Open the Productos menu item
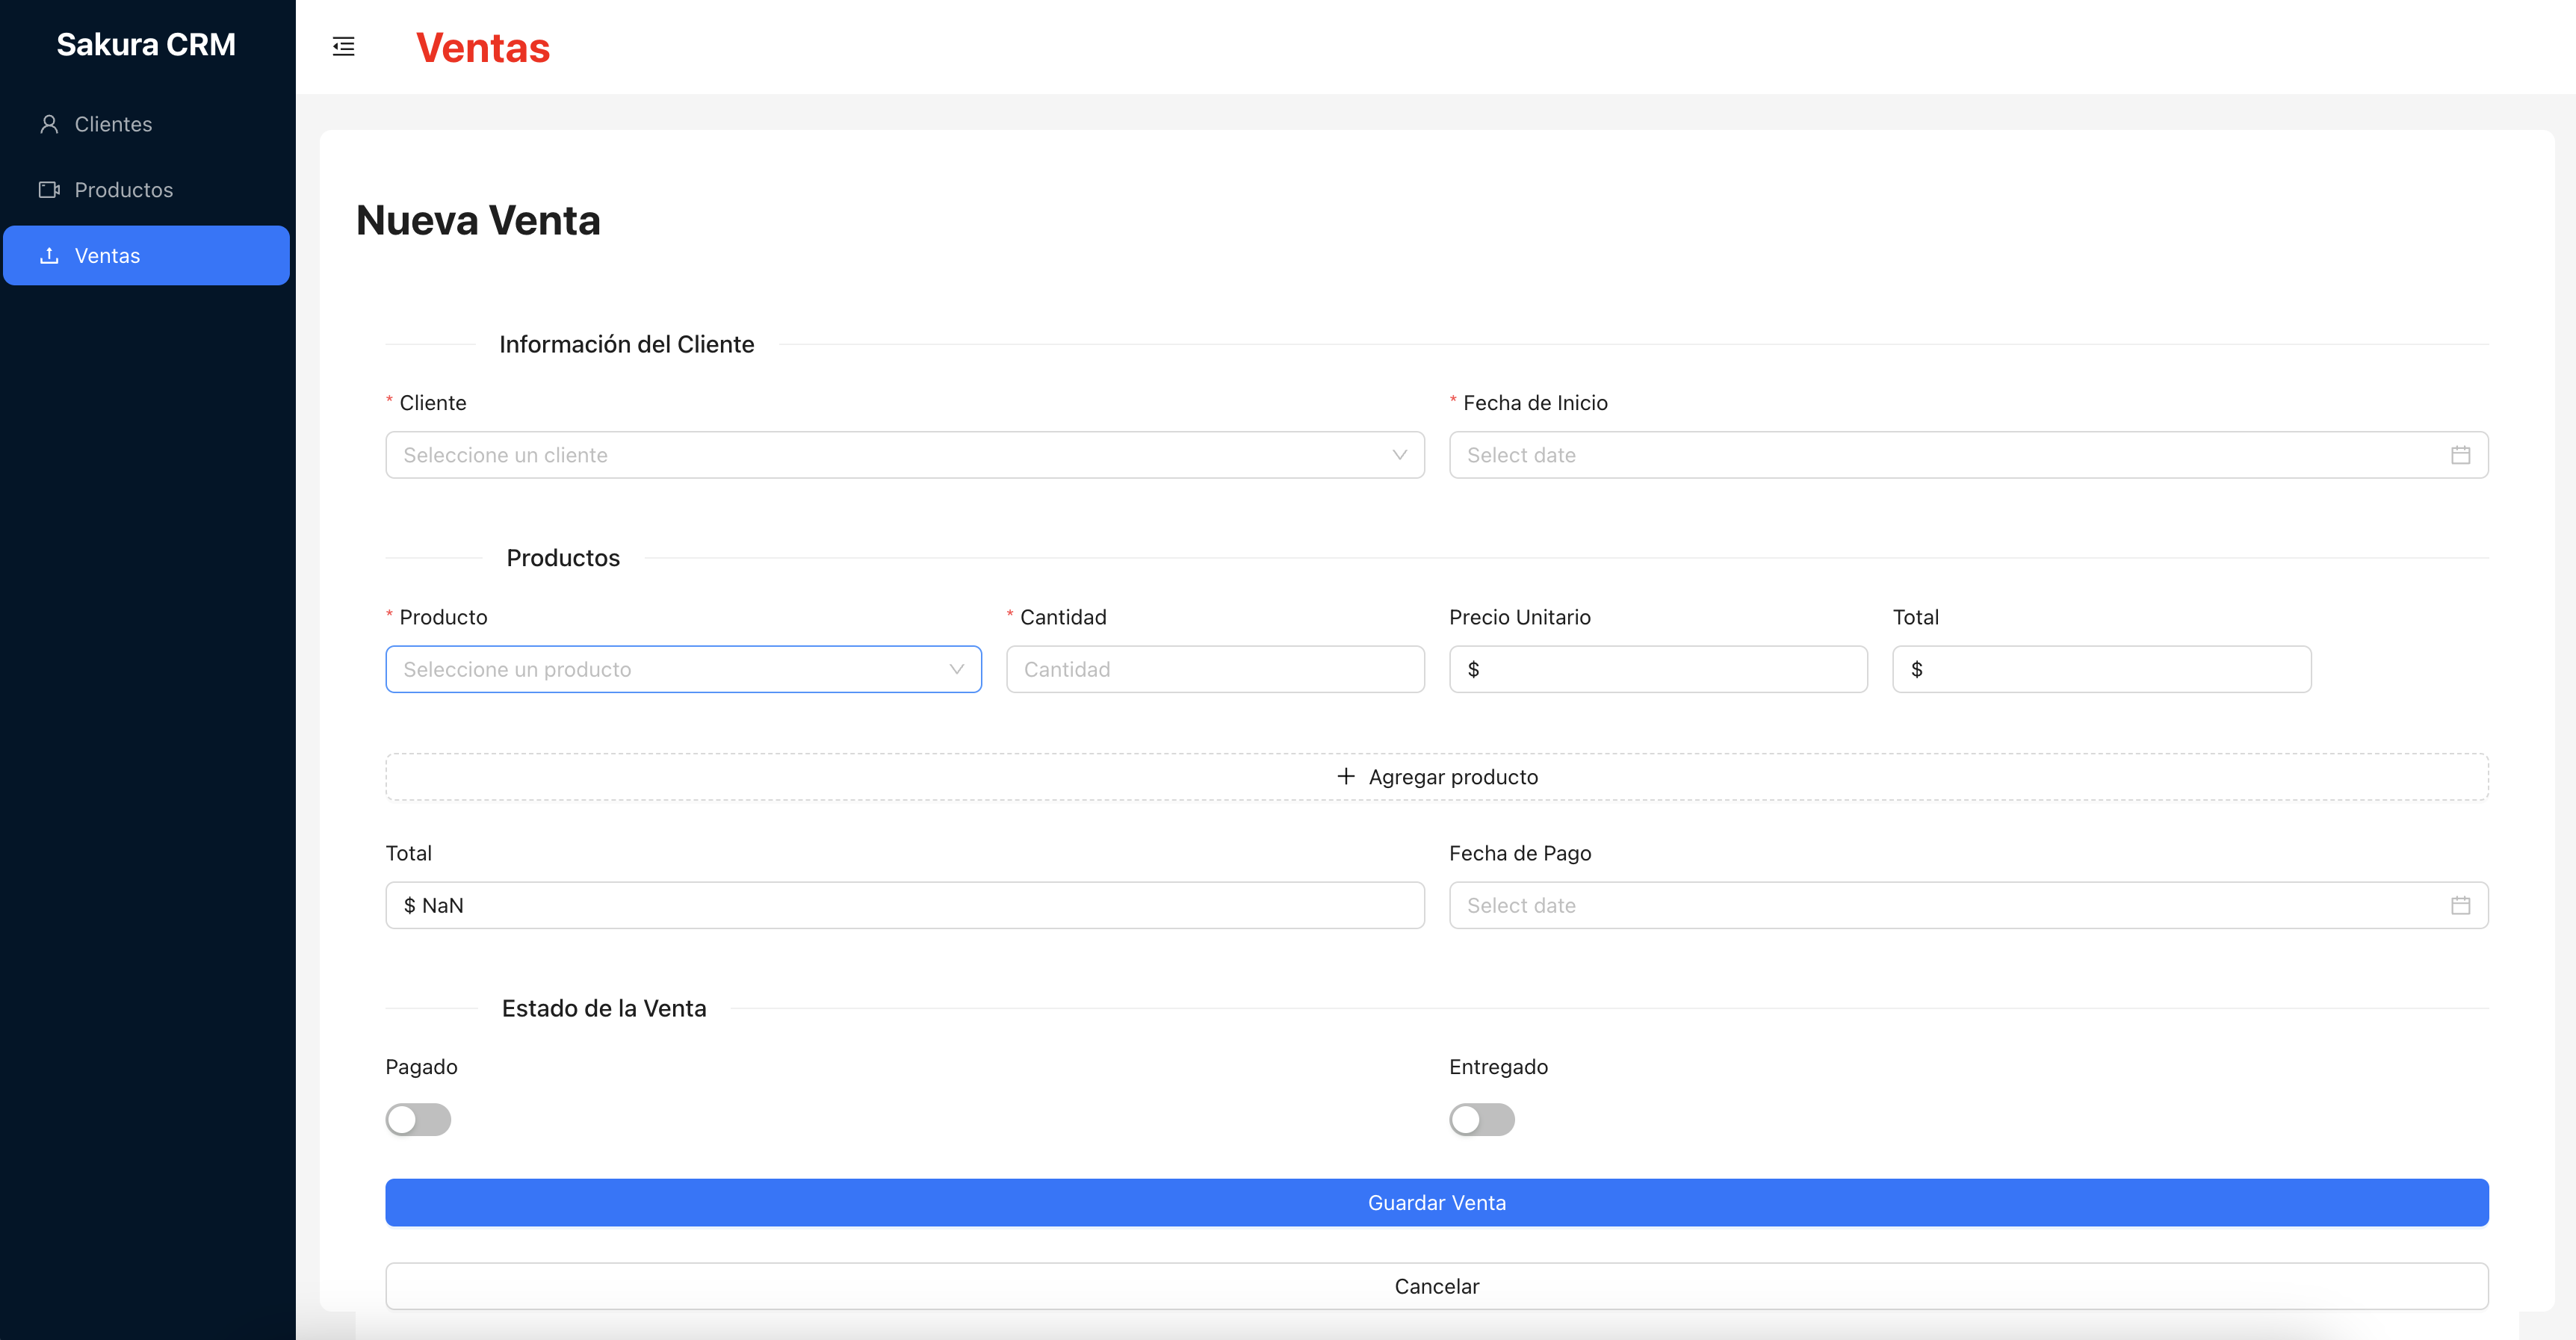Viewport: 2576px width, 1340px height. pyautogui.click(x=124, y=190)
